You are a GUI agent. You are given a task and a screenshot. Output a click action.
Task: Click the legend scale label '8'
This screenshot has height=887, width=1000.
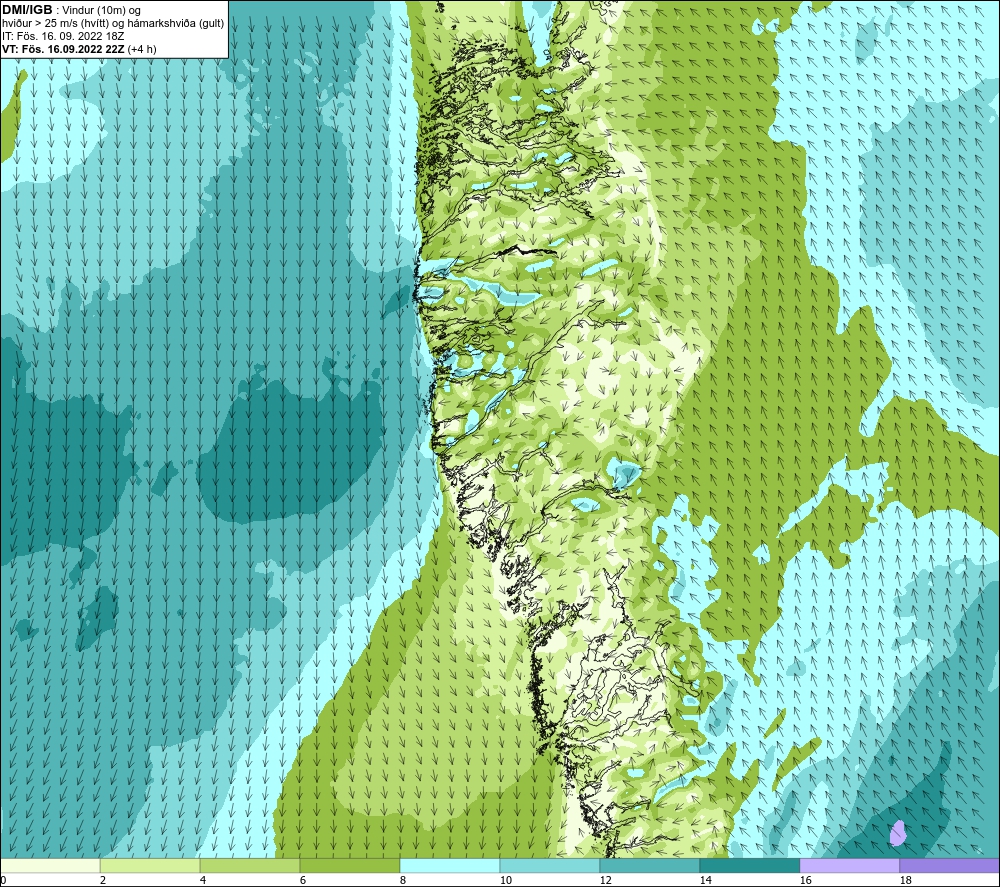point(405,881)
